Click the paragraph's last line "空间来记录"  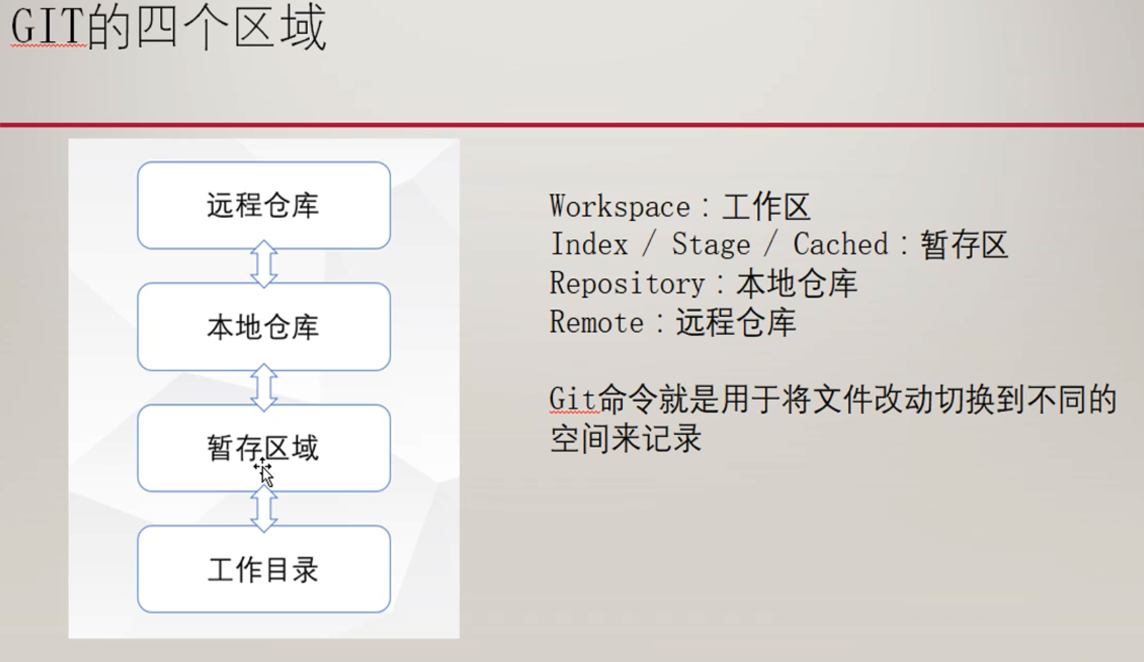coord(625,439)
